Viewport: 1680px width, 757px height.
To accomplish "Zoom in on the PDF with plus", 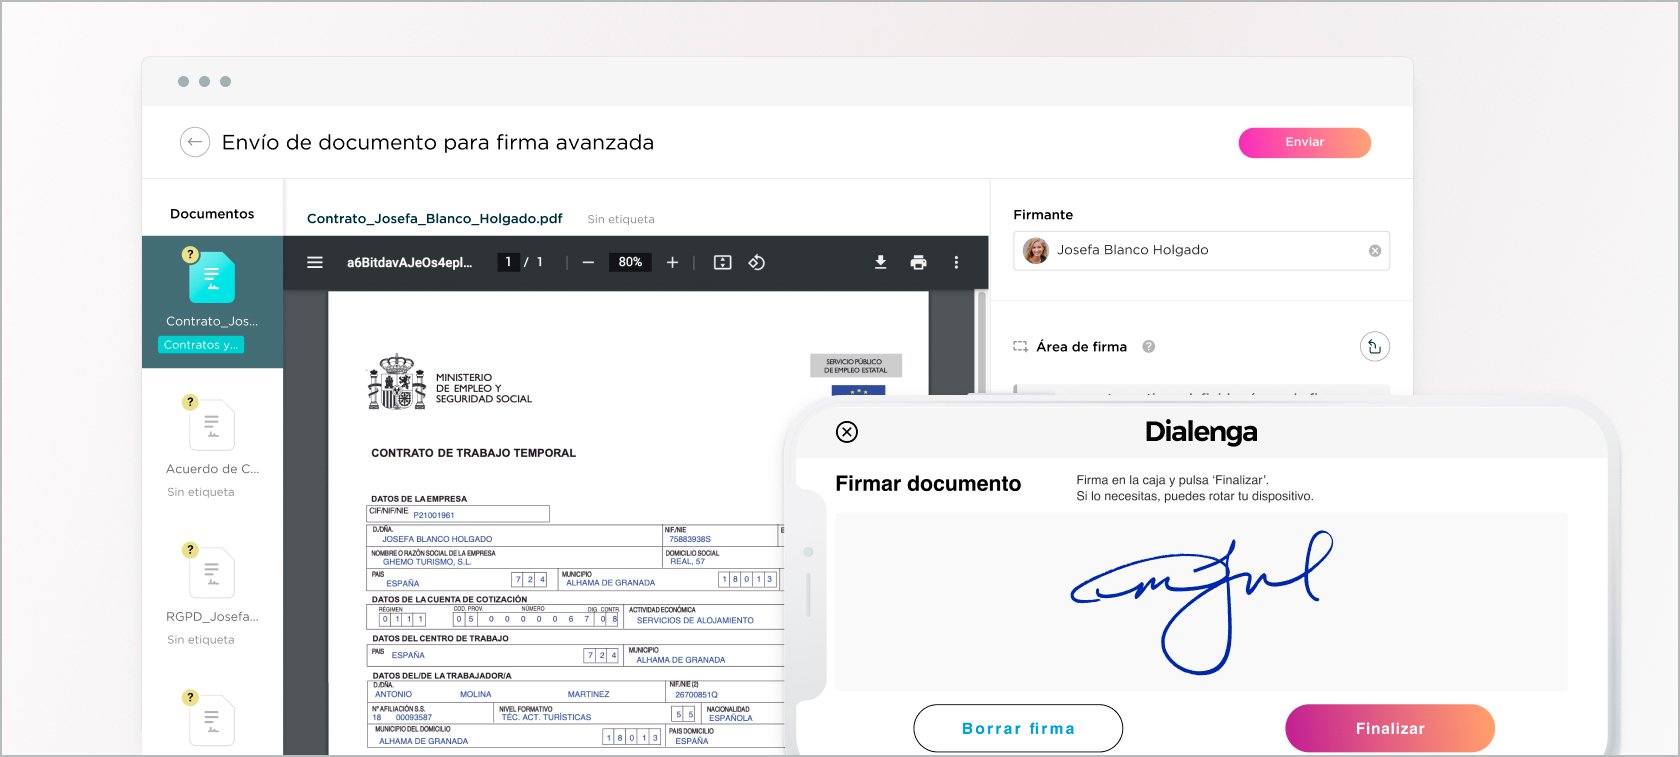I will pos(672,262).
